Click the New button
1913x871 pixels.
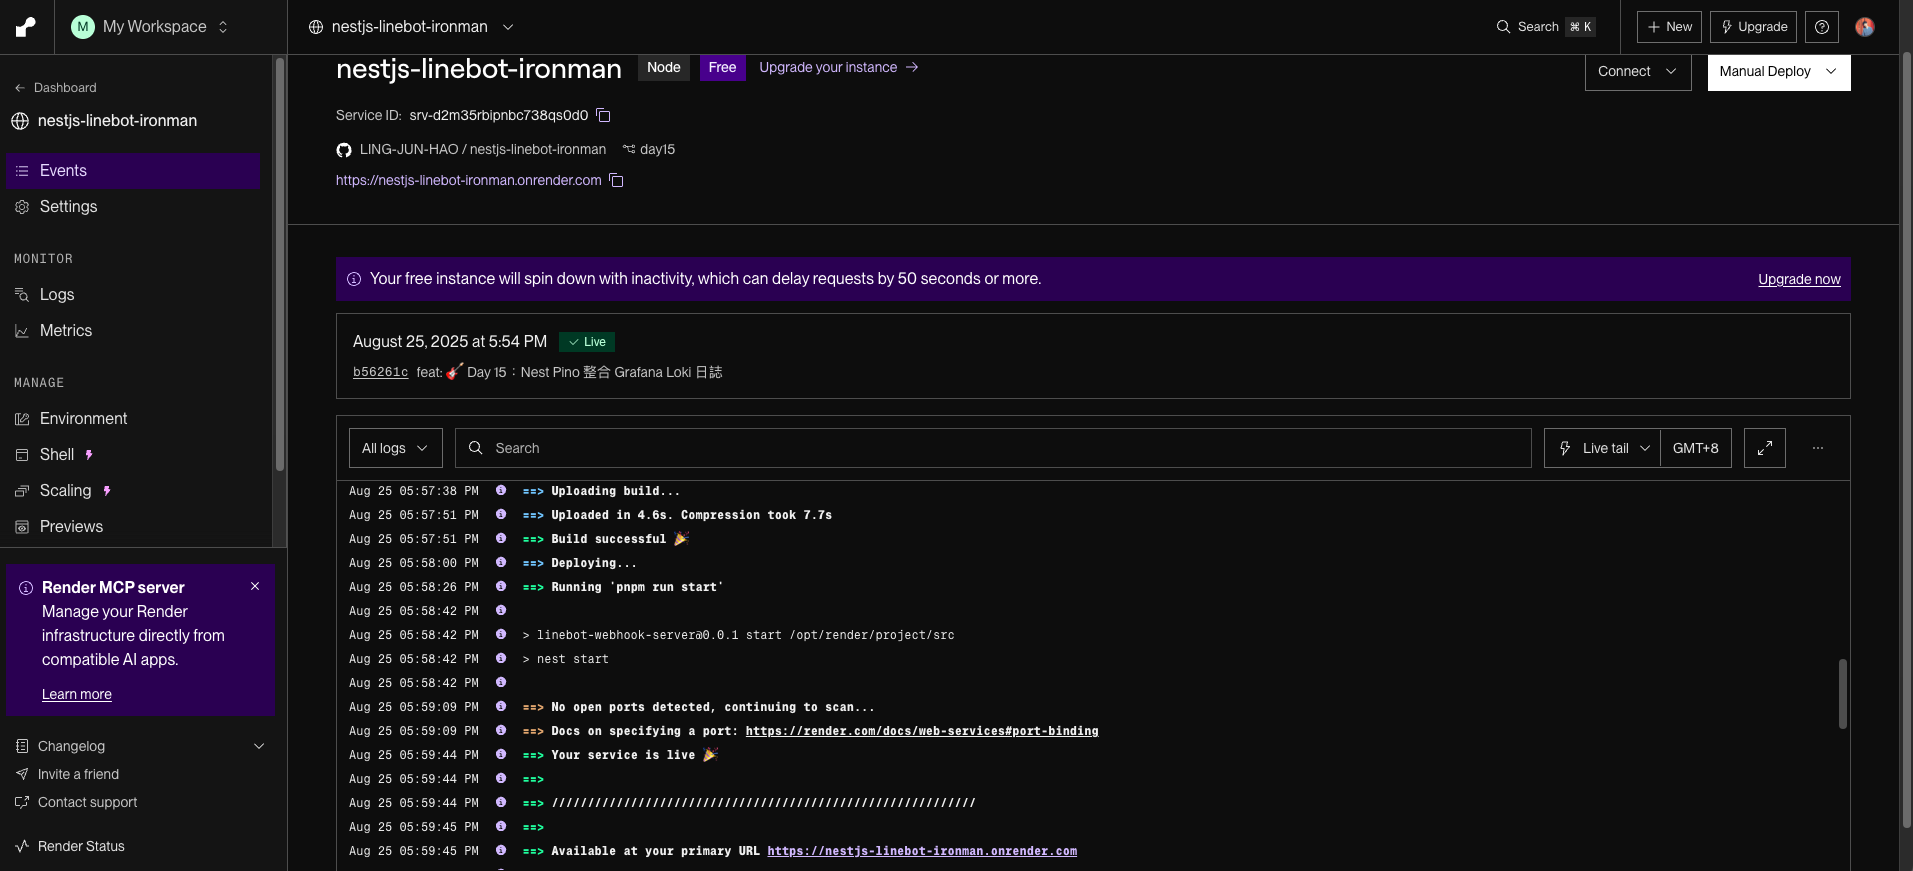1669,27
